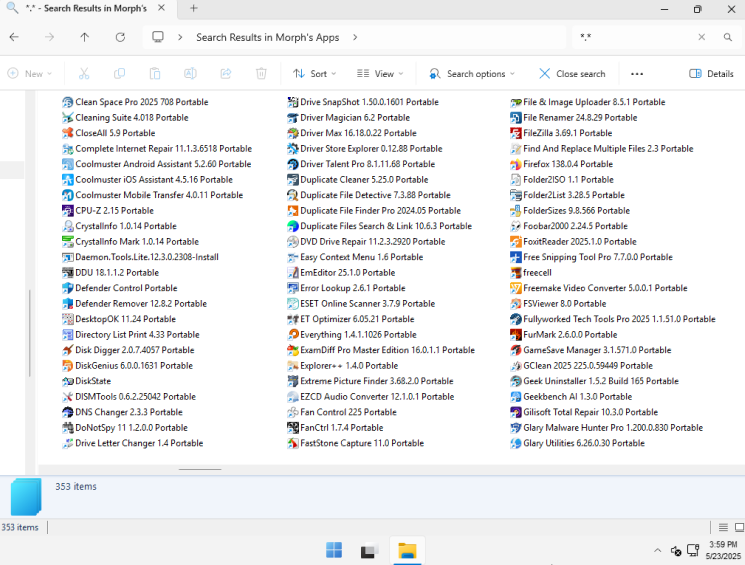Click File Explorer on the taskbar
This screenshot has width=745, height=565.
pos(407,550)
